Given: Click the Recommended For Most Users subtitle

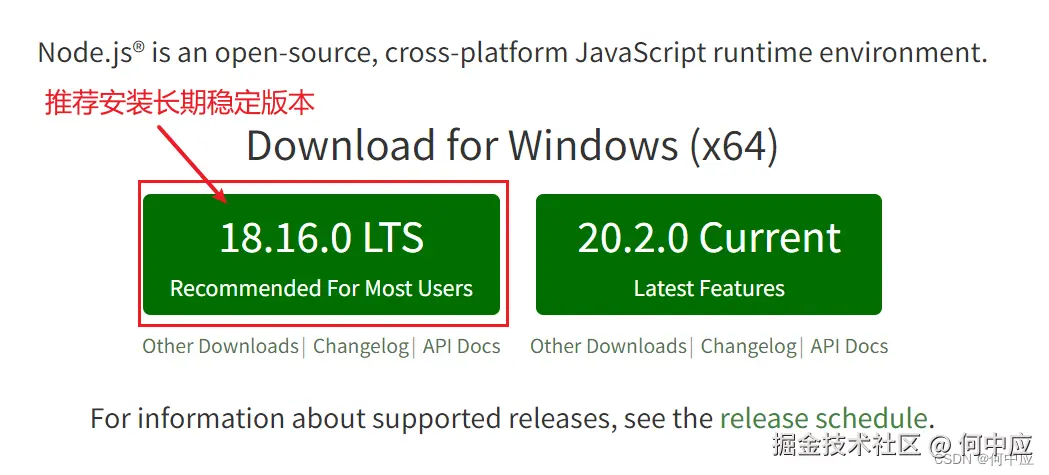Looking at the screenshot, I should point(321,289).
